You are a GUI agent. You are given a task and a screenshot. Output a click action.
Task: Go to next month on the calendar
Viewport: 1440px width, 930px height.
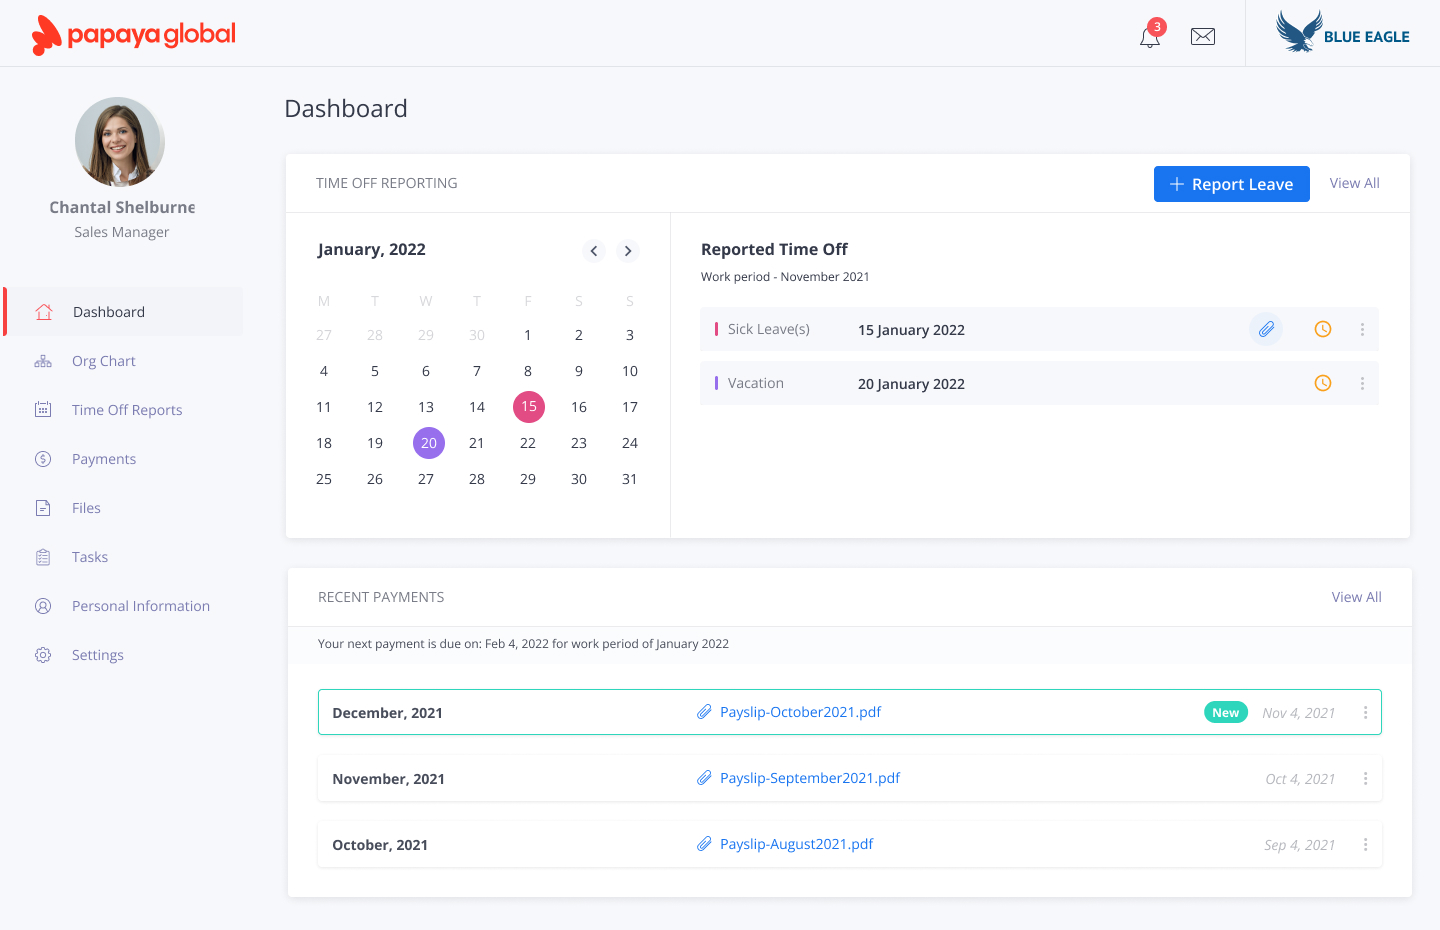pos(628,251)
